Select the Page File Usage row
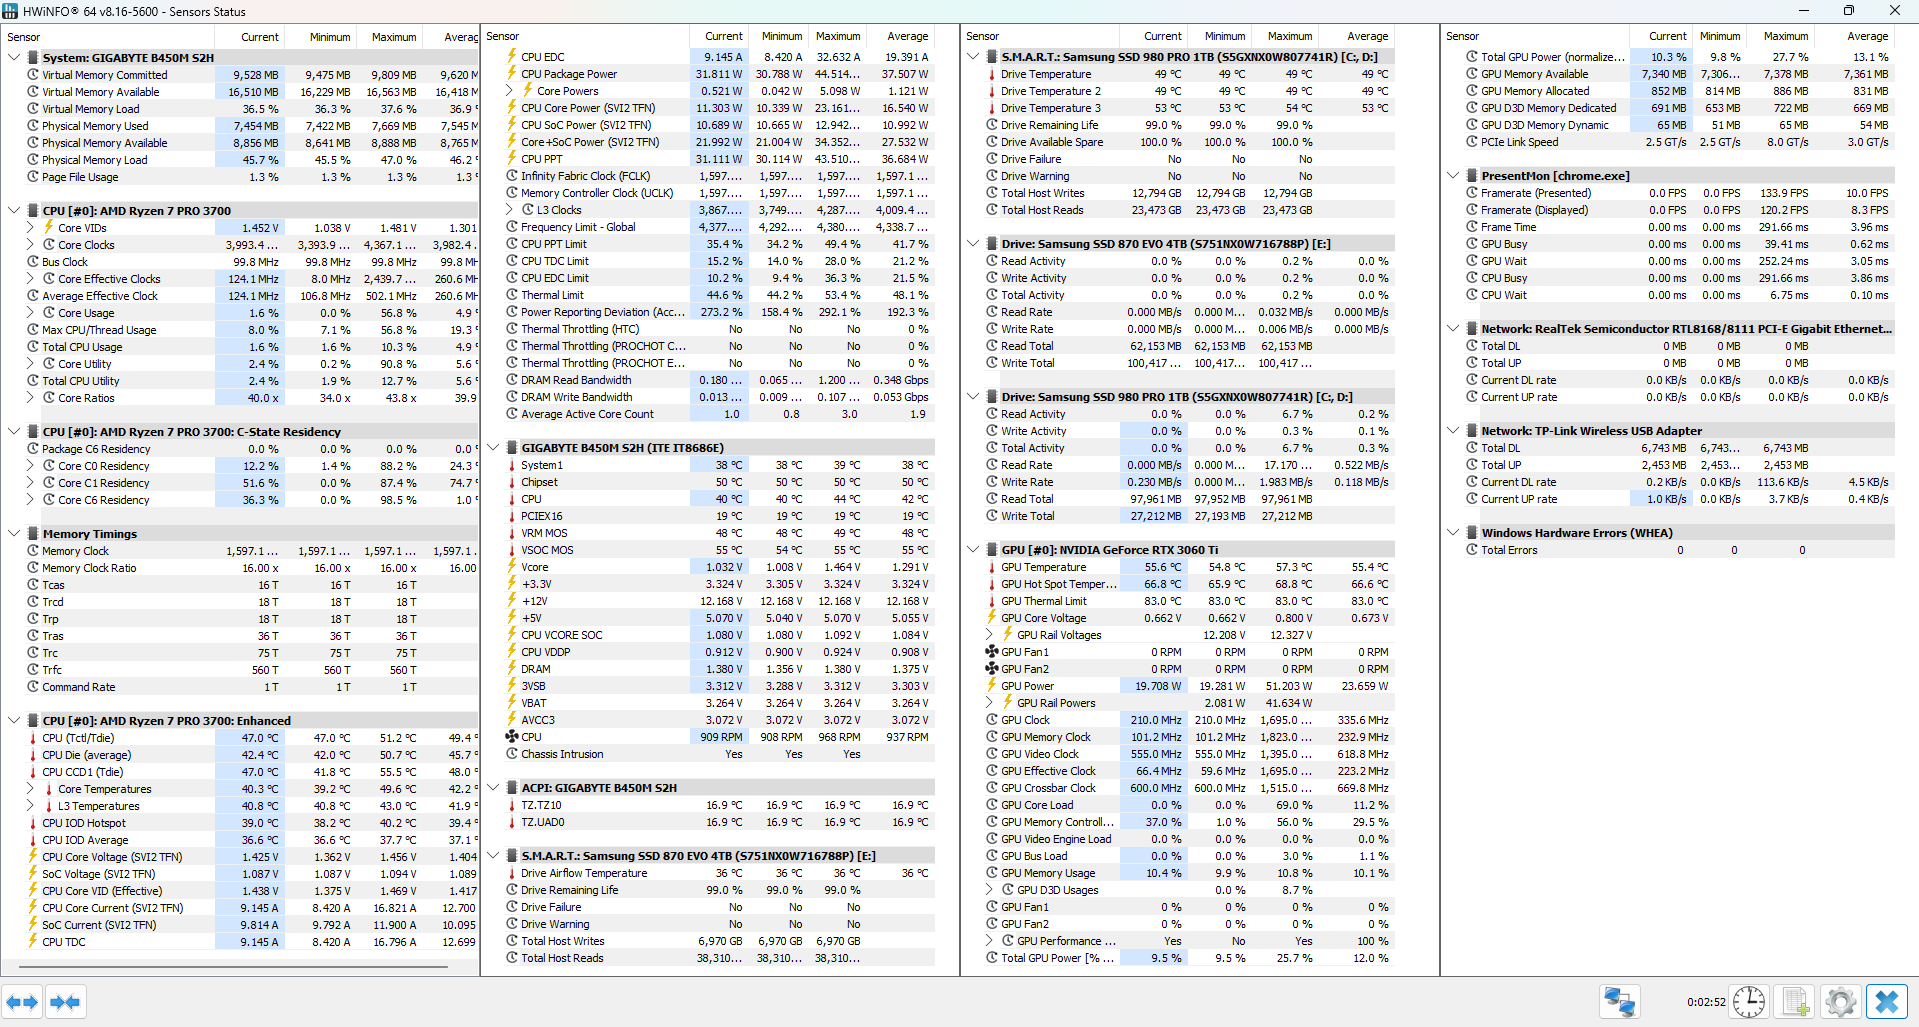The image size is (1919, 1027). pyautogui.click(x=240, y=177)
